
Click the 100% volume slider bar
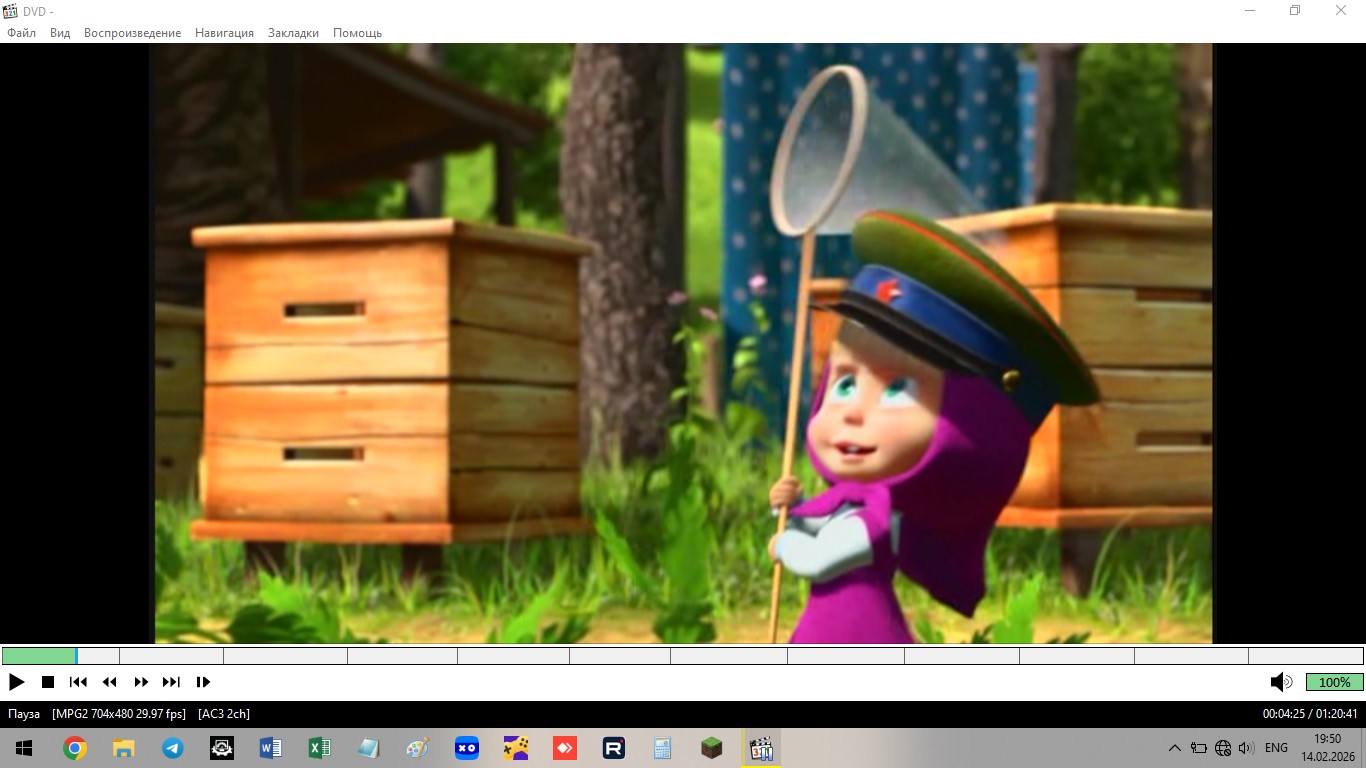pyautogui.click(x=1334, y=682)
